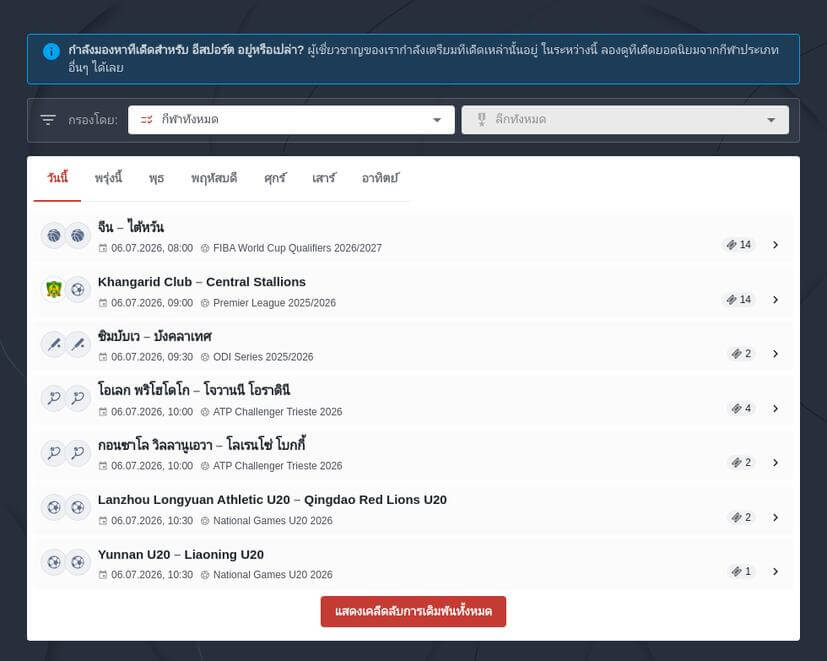Screen dimensions: 827x661
Task: Expand the กอนซาโล วิลลานูเอวา row chevron
Action: pos(775,463)
